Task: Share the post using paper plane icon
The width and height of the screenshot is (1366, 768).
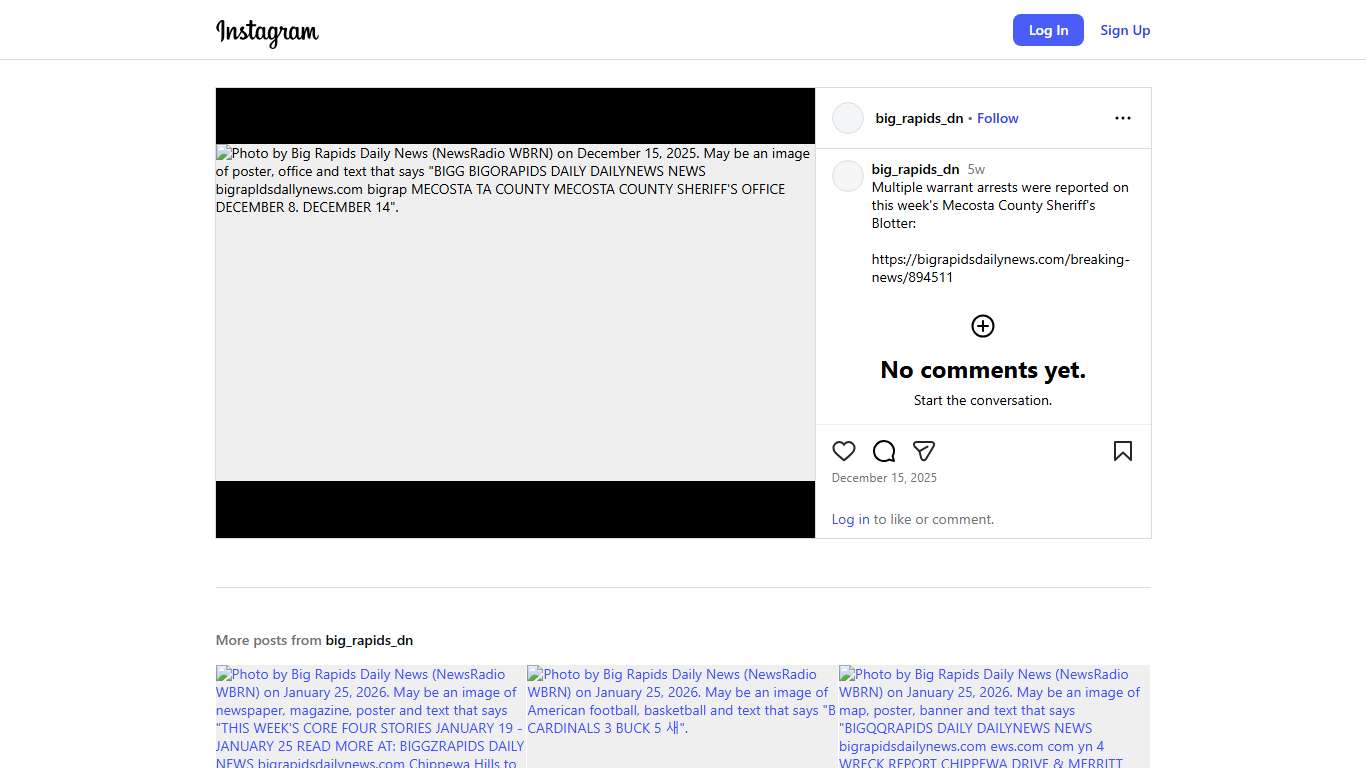Action: click(924, 451)
